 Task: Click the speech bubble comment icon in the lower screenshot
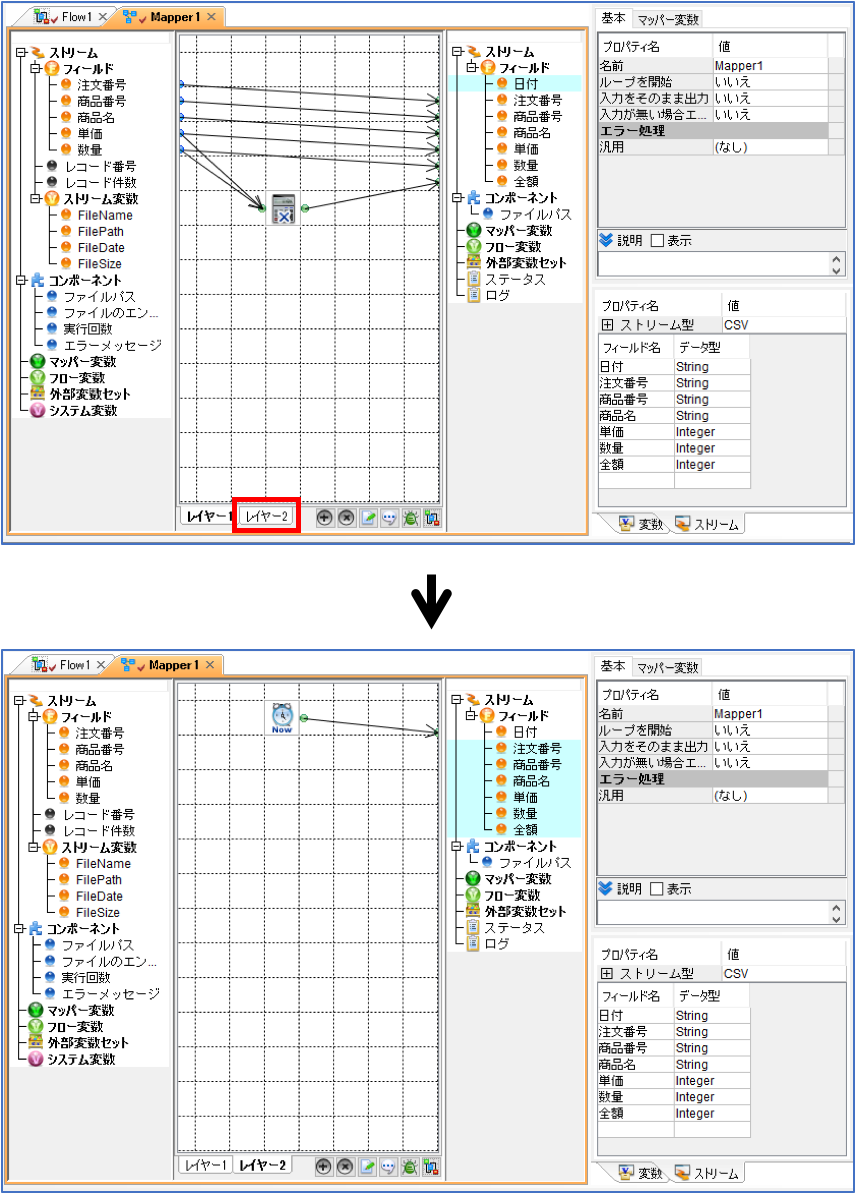(389, 1167)
